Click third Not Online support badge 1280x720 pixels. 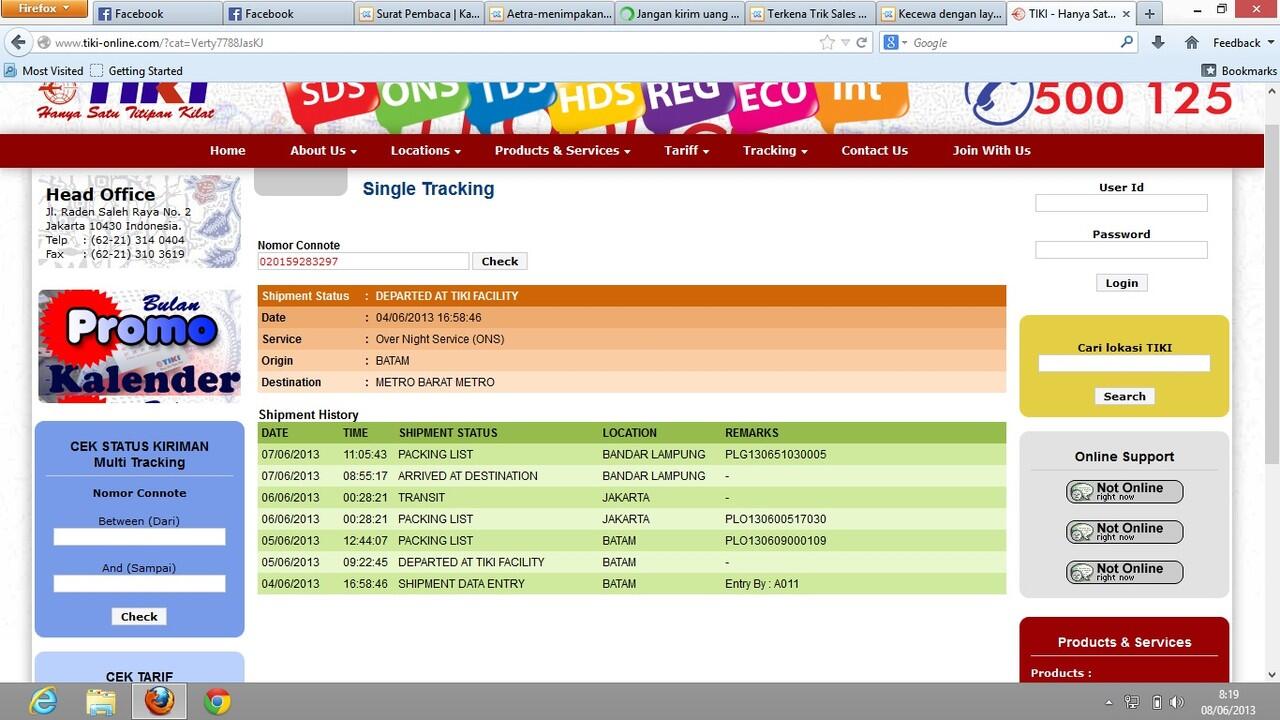pos(1125,572)
